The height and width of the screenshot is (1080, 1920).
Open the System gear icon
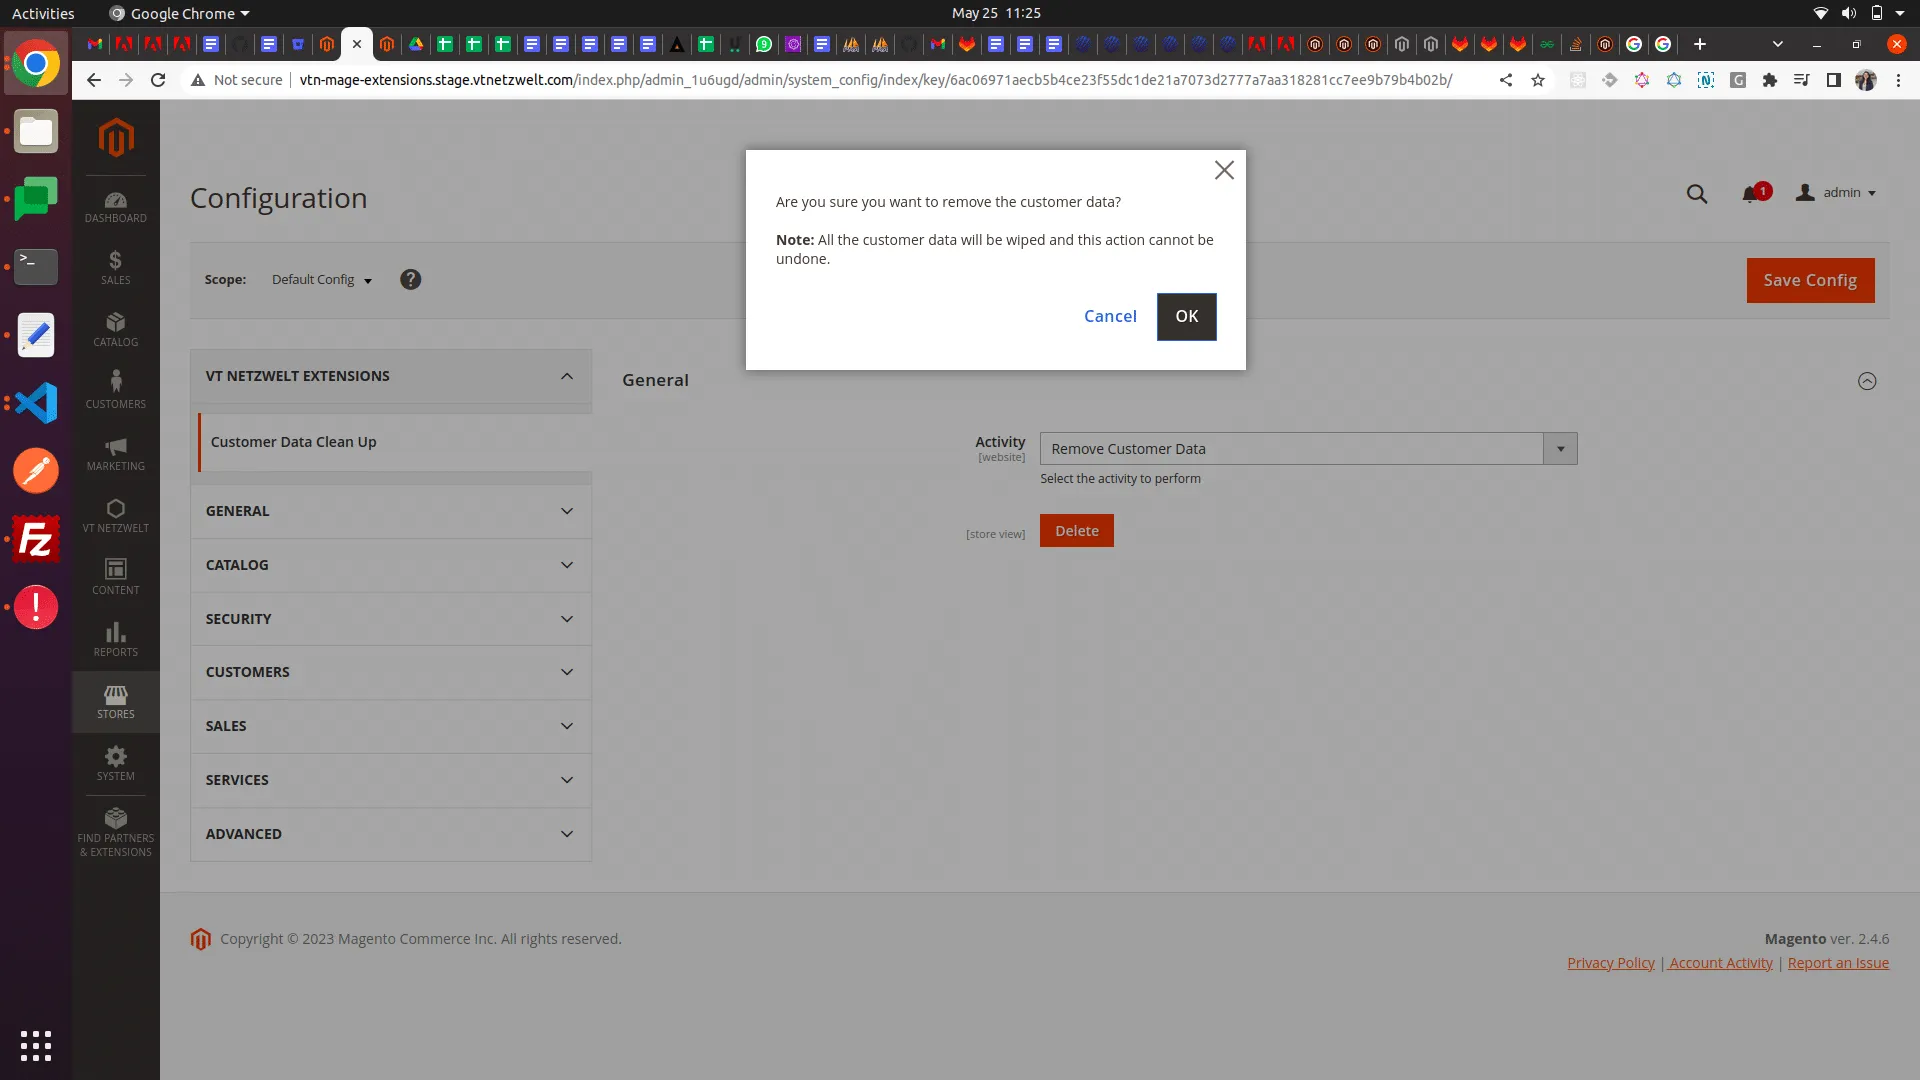coord(116,763)
